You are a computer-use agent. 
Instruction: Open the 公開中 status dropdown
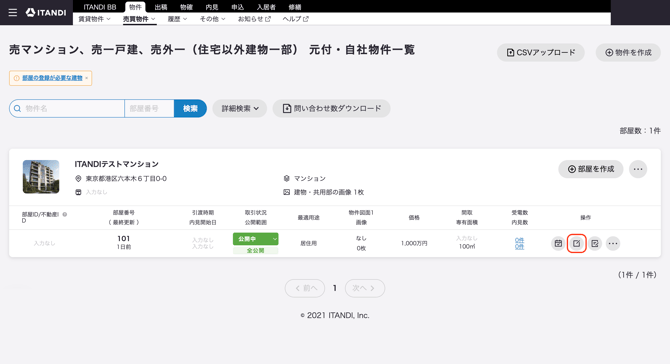click(256, 239)
